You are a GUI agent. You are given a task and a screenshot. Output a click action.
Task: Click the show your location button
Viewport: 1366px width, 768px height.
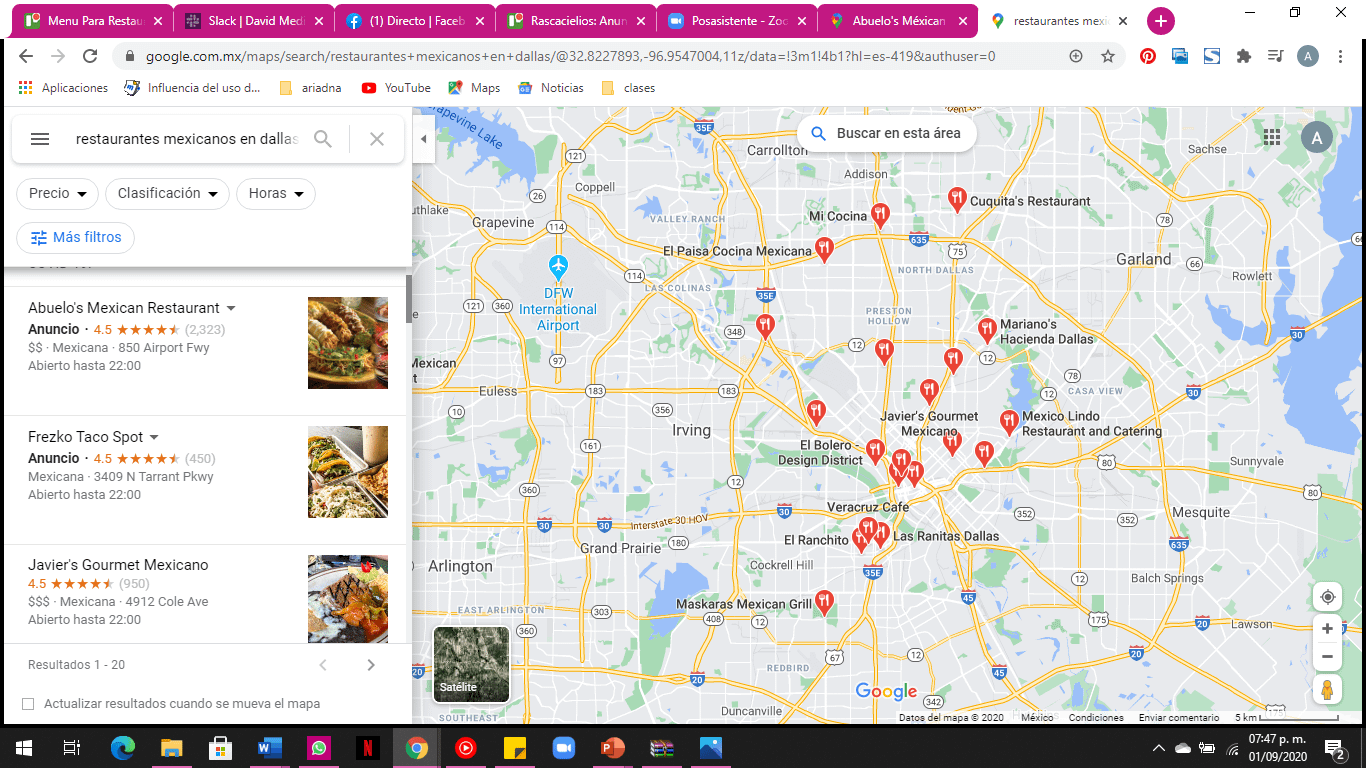[1327, 597]
